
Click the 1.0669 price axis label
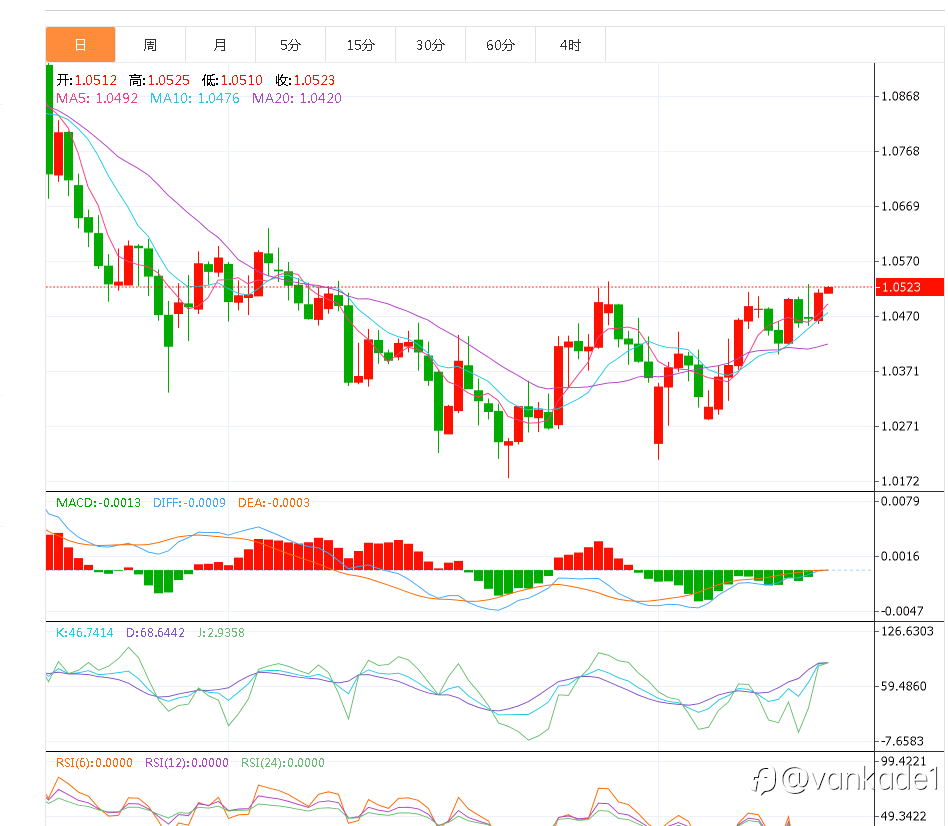900,206
